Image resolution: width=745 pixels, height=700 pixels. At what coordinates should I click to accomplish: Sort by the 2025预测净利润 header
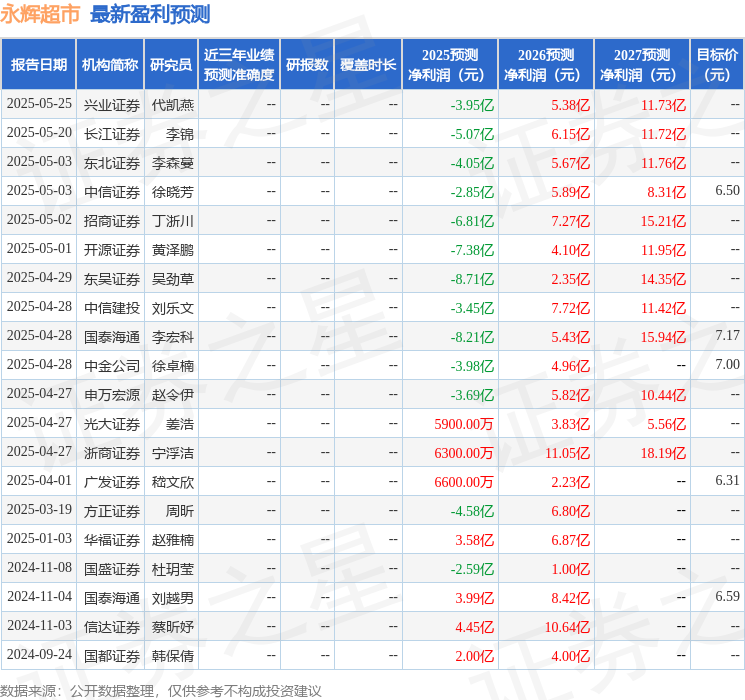[450, 64]
